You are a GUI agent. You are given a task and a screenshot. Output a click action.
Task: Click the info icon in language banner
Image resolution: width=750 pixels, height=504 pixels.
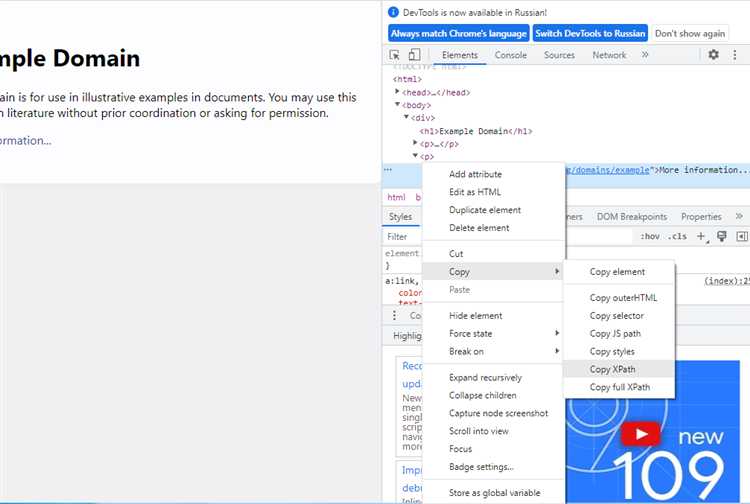[x=393, y=12]
